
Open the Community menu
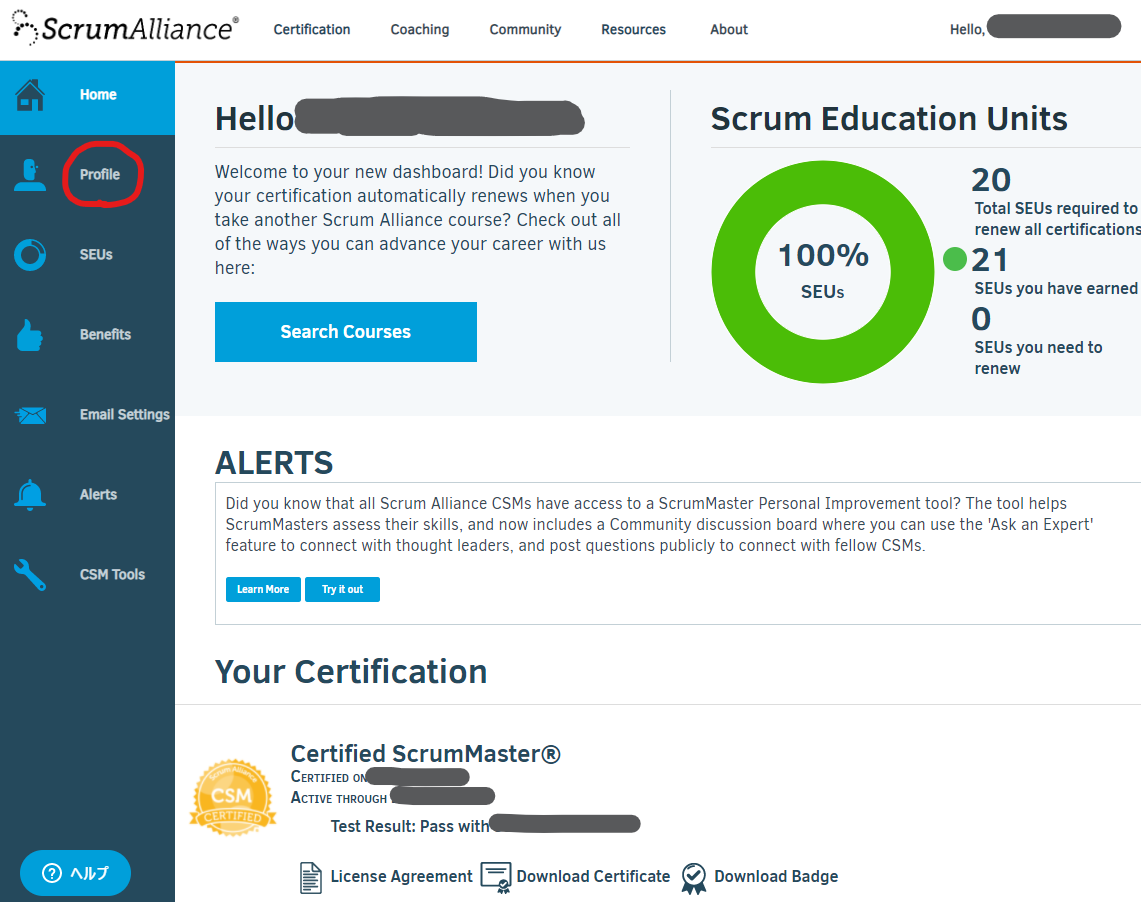click(525, 29)
